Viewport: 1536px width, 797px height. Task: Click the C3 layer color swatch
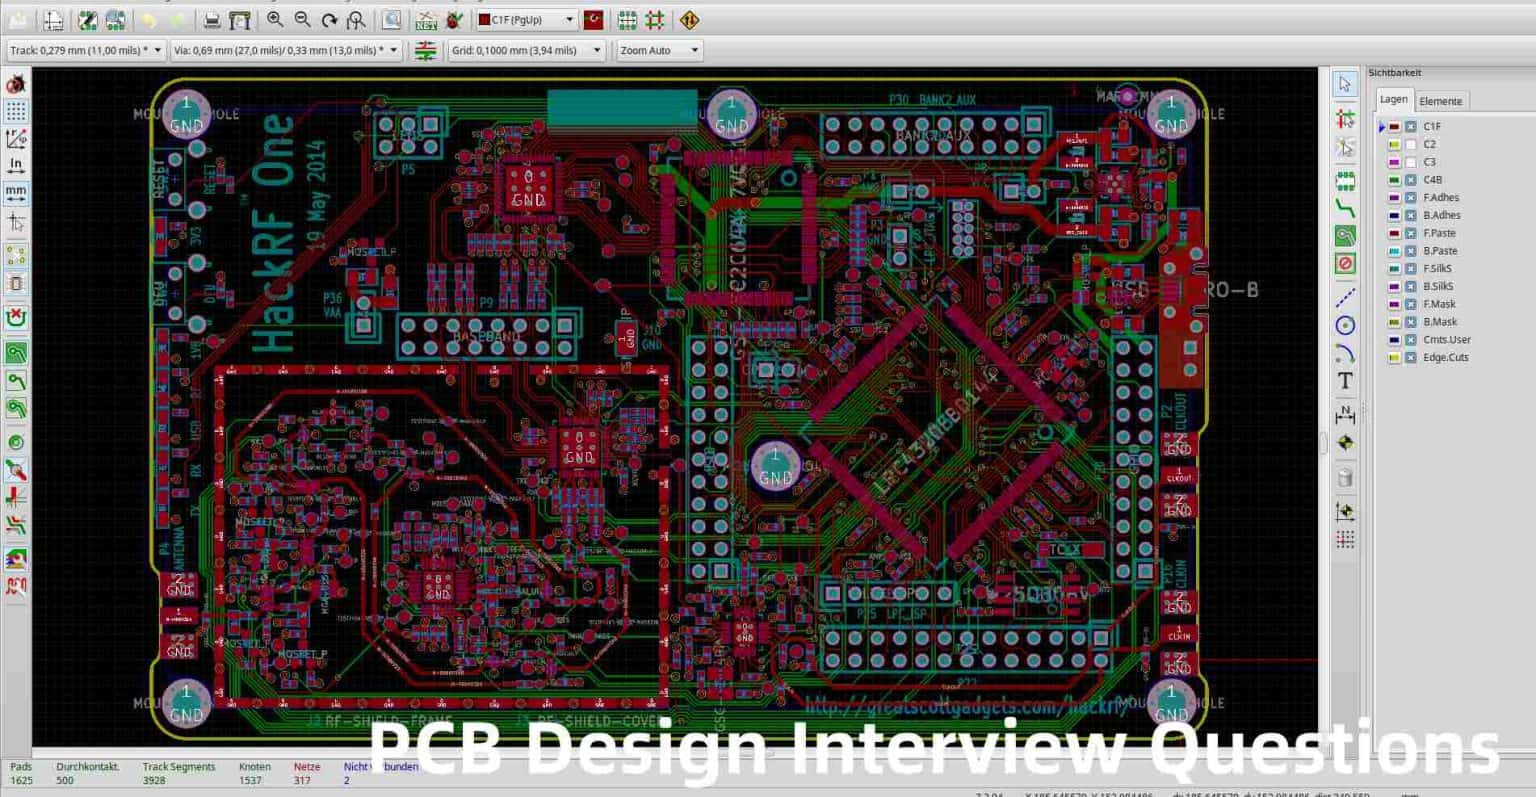1394,162
